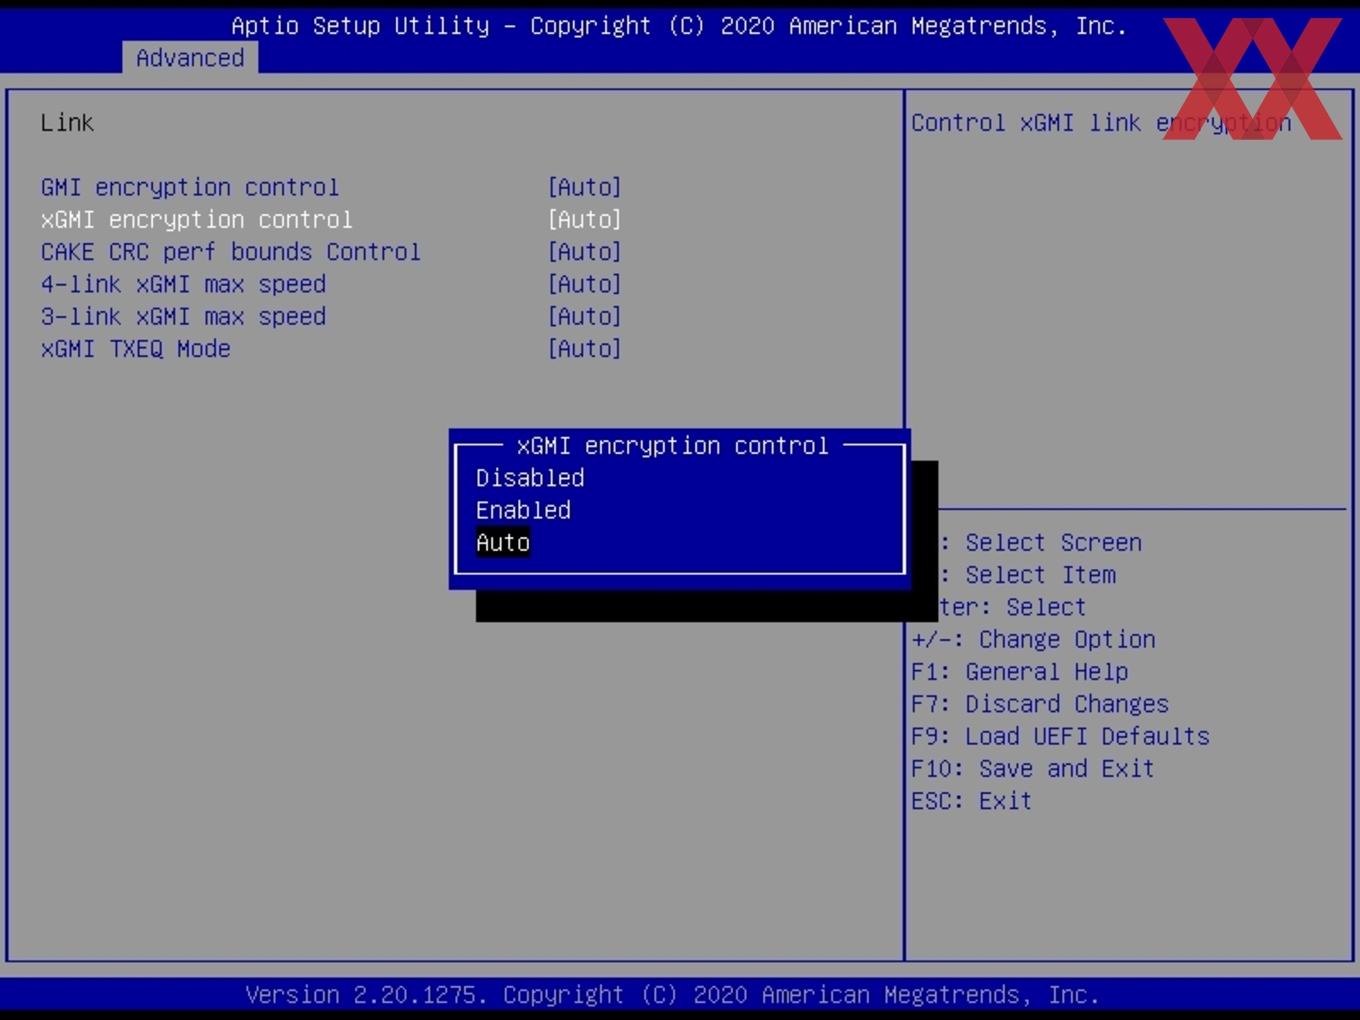The image size is (1360, 1020).
Task: Click the Version 2.20.1275 footer text
Action: [672, 995]
